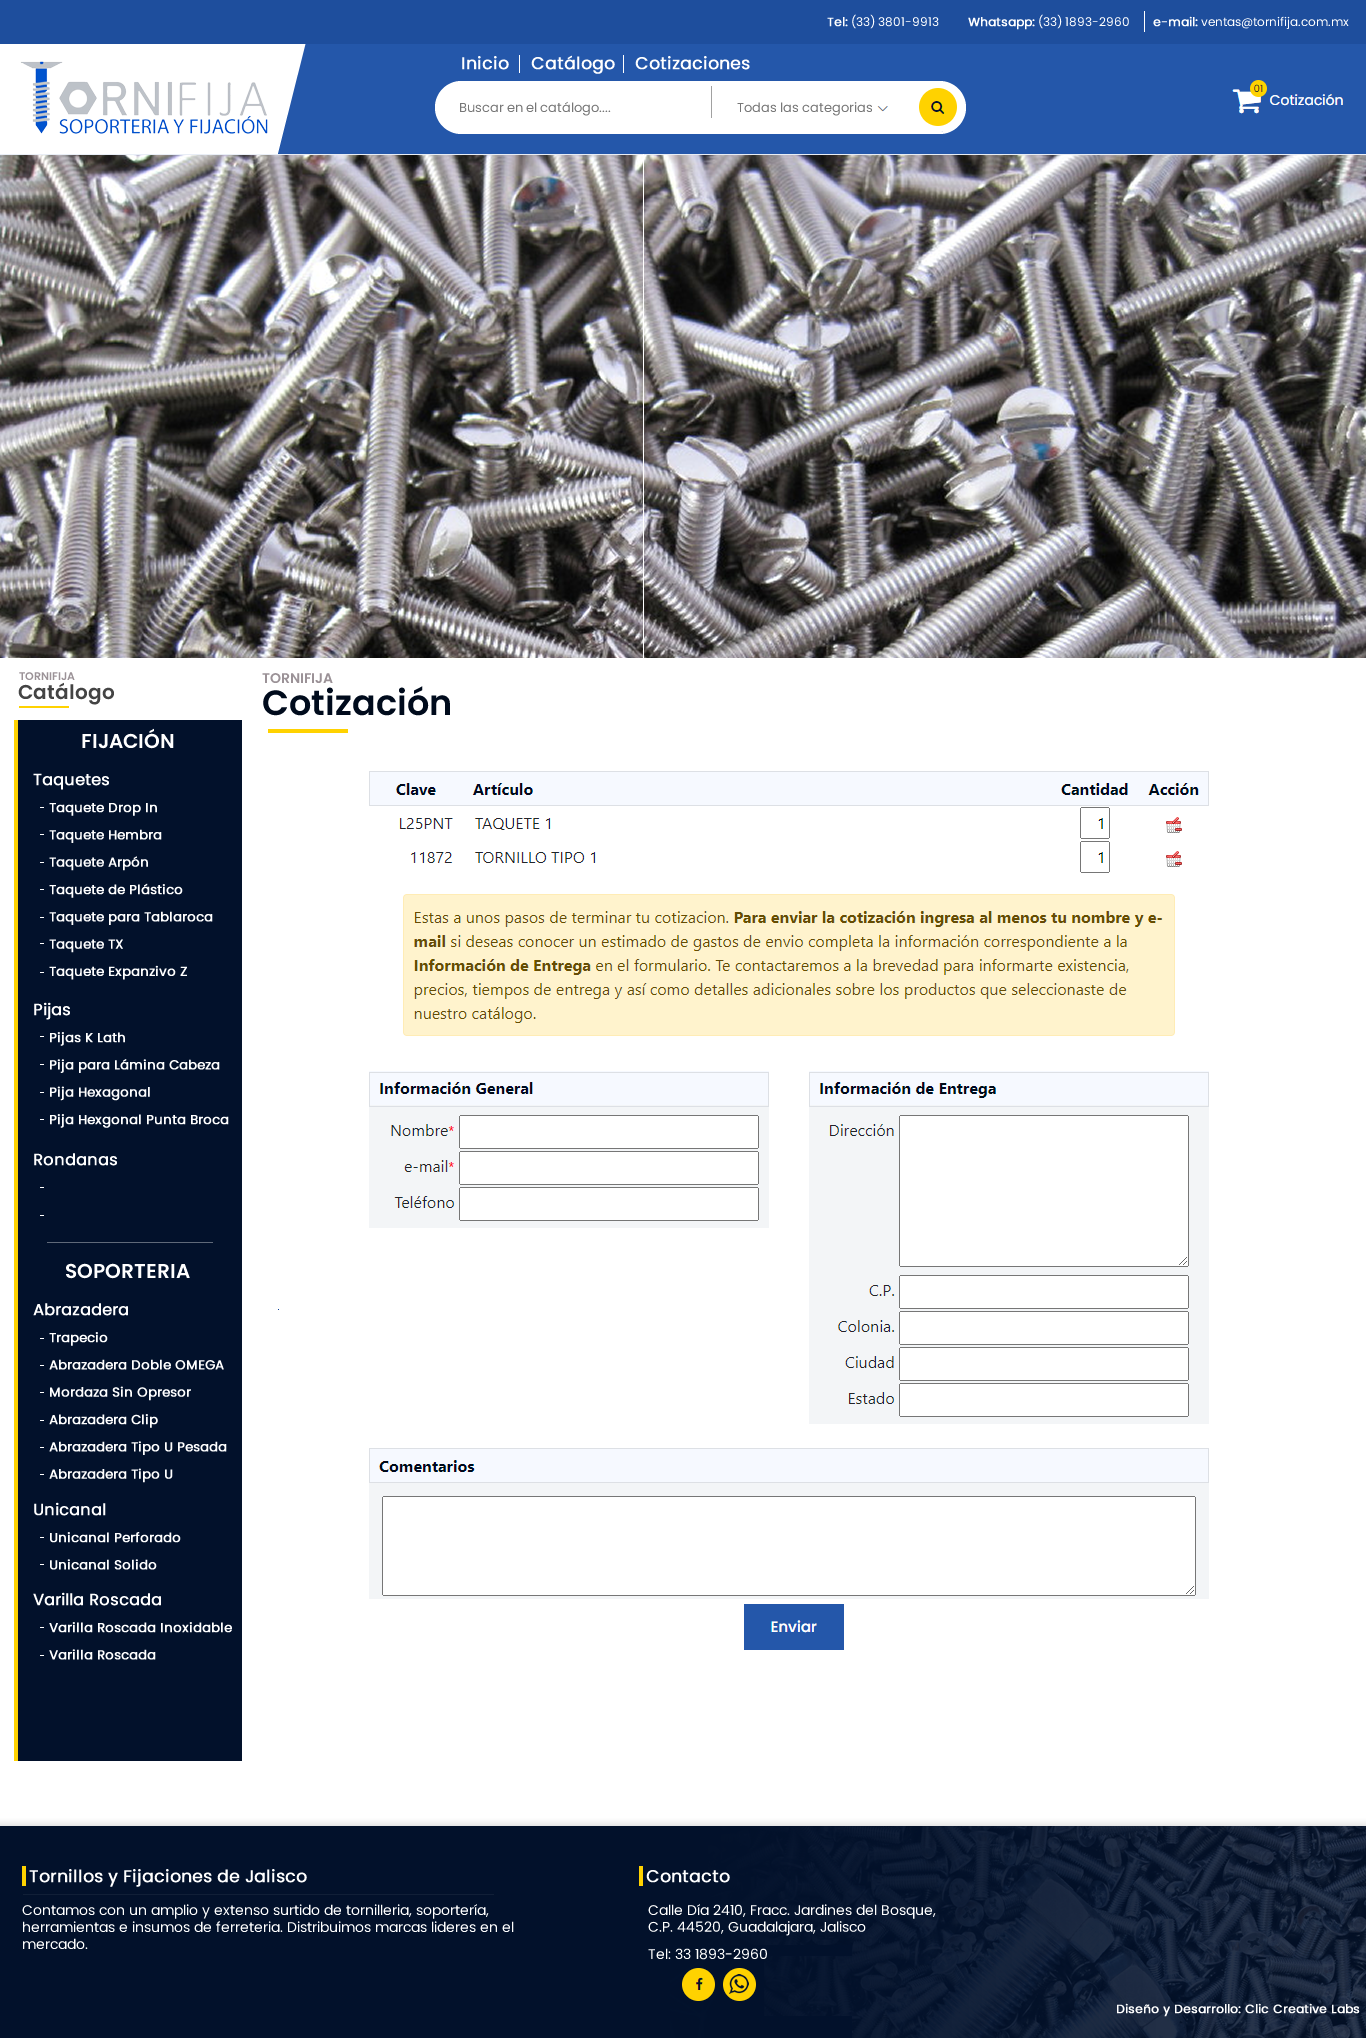This screenshot has height=2038, width=1366.
Task: Expand the Todas las categorias dropdown
Action: [811, 108]
